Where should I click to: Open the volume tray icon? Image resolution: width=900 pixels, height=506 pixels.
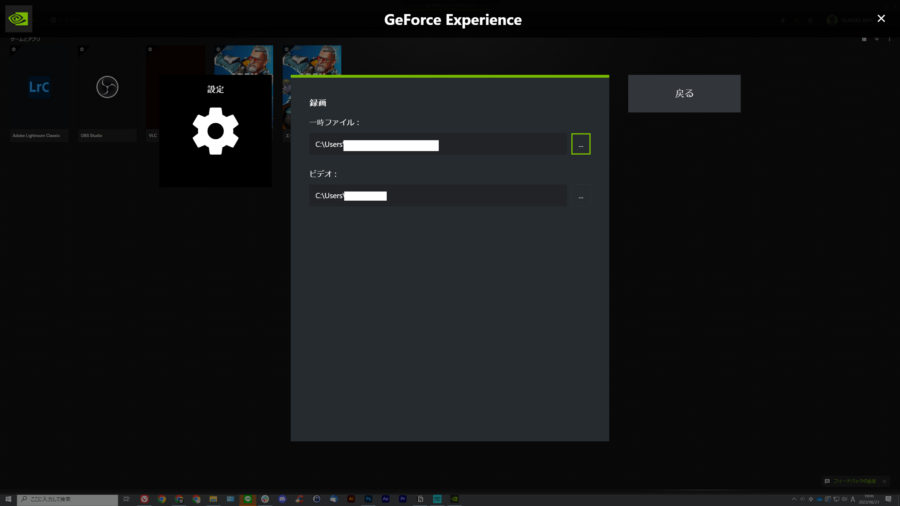844,499
